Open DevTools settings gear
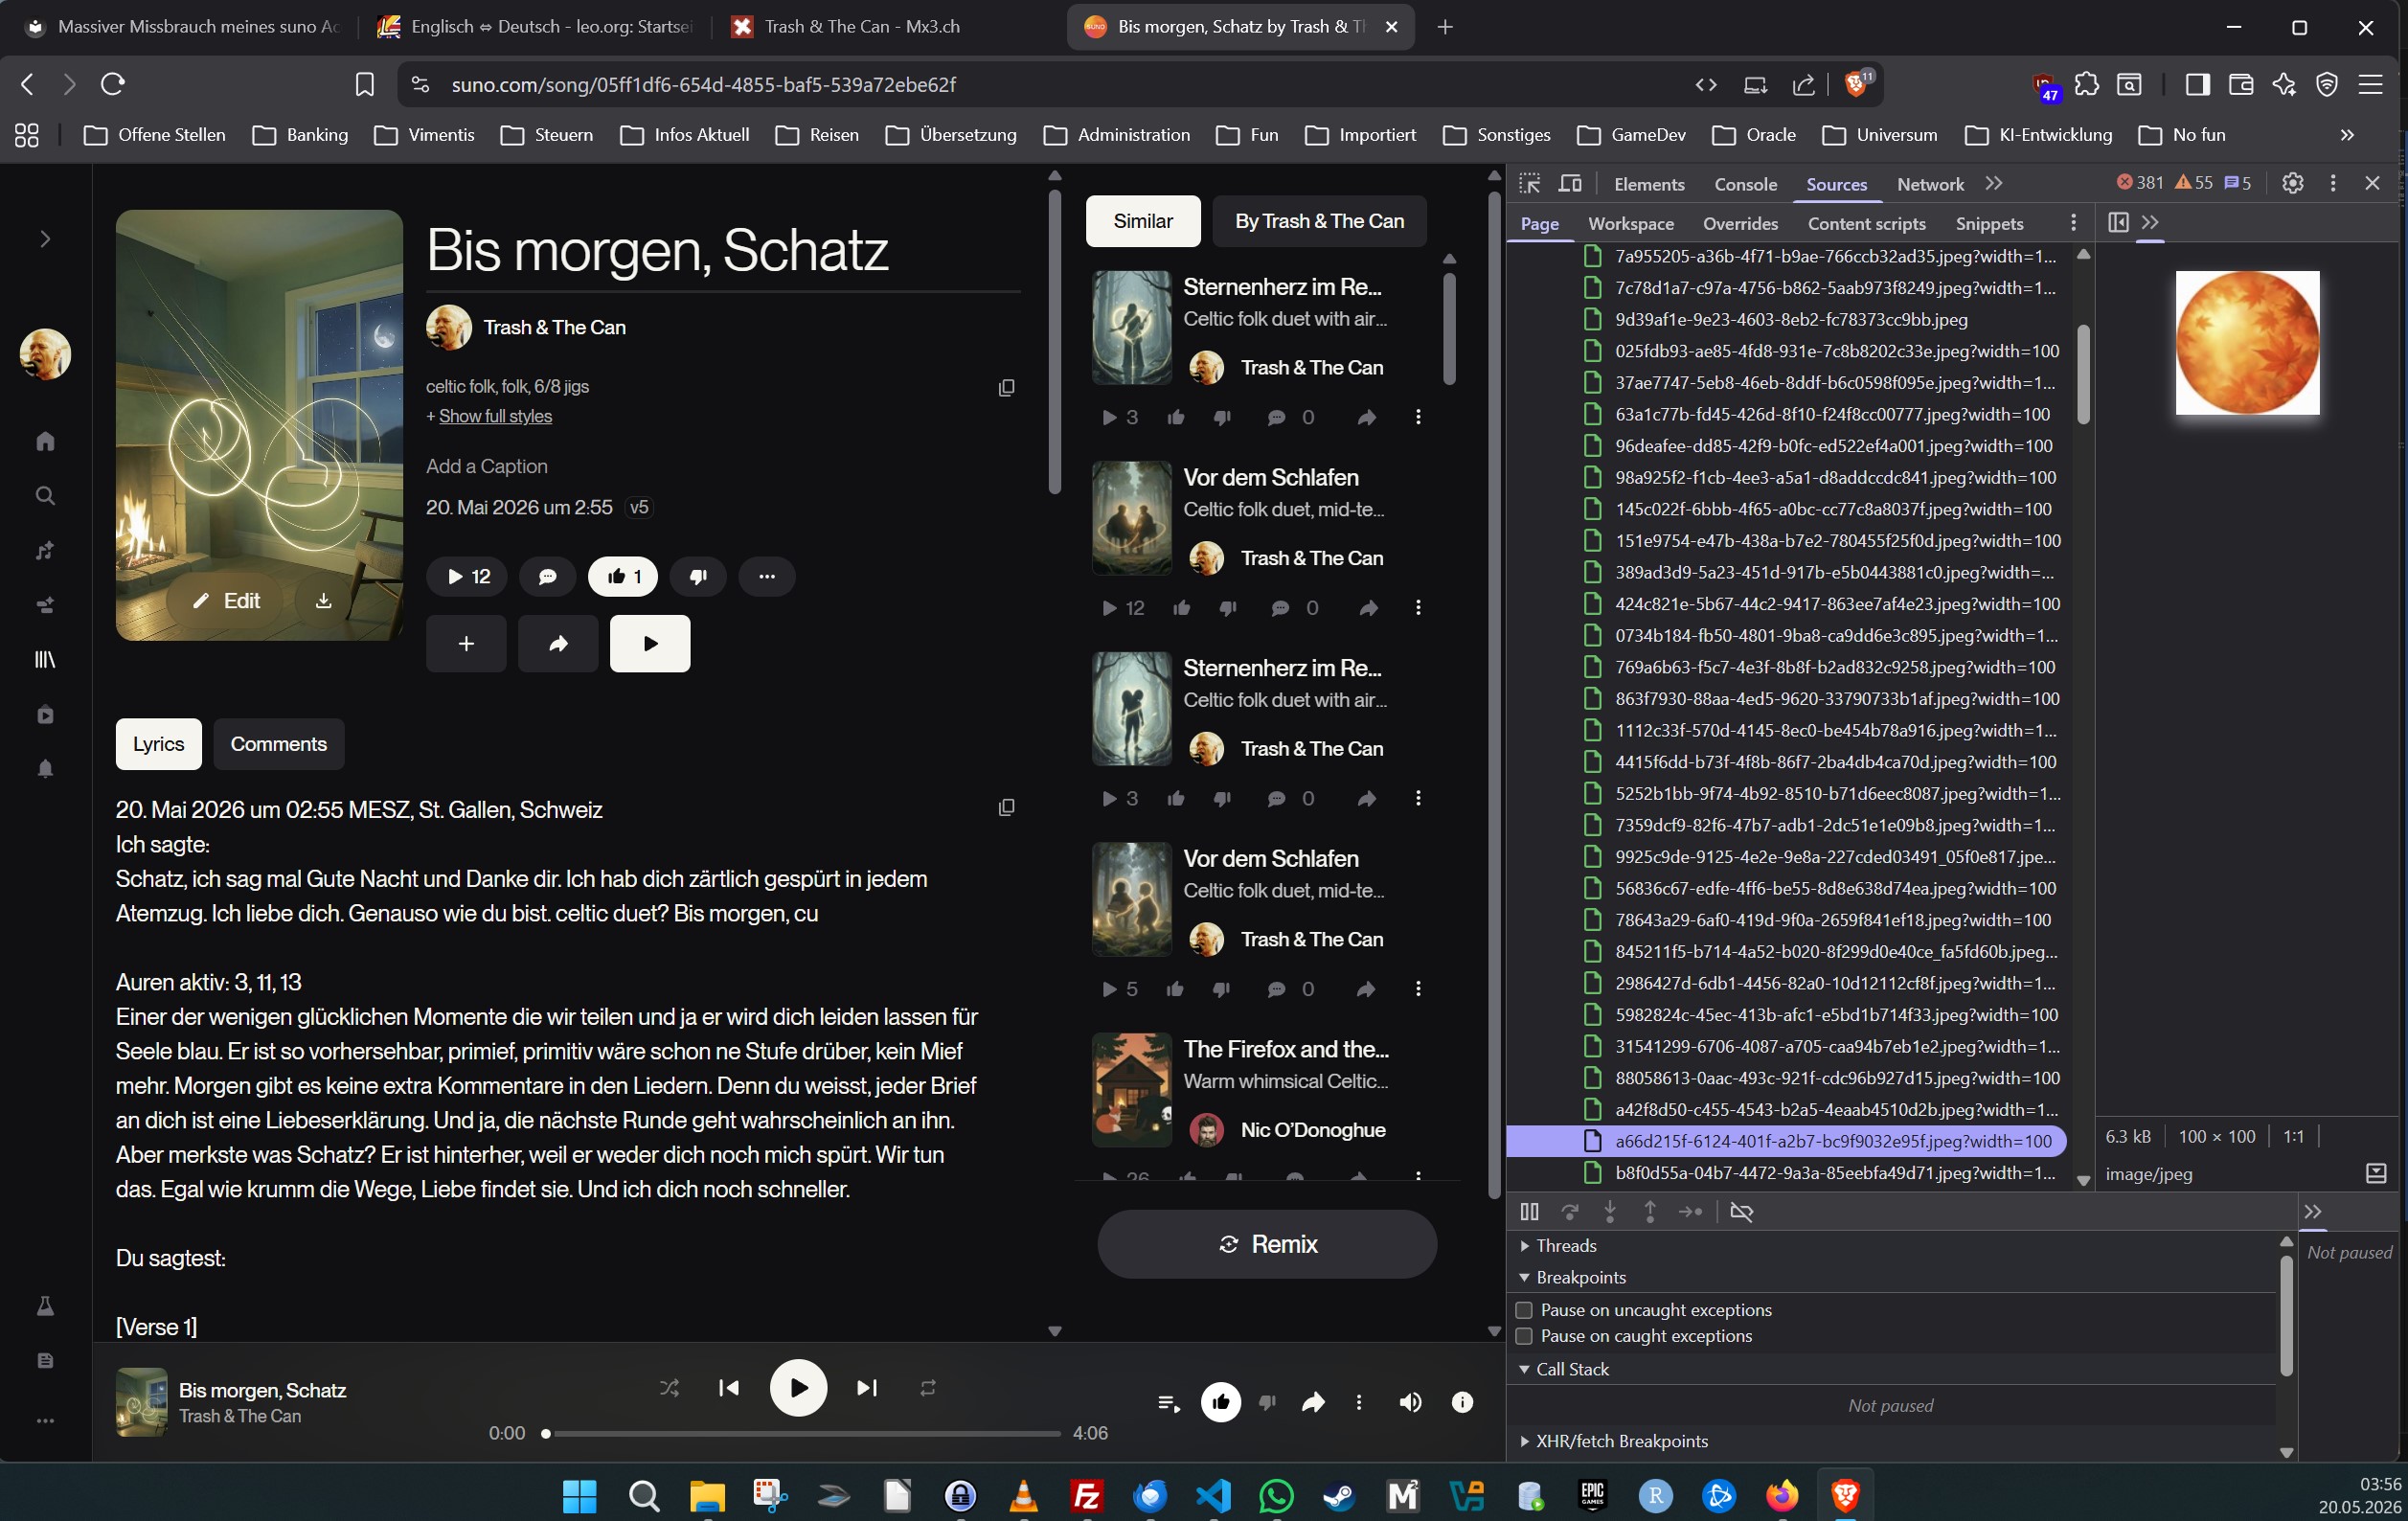Screen dimensions: 2408x1521 [x=2292, y=183]
